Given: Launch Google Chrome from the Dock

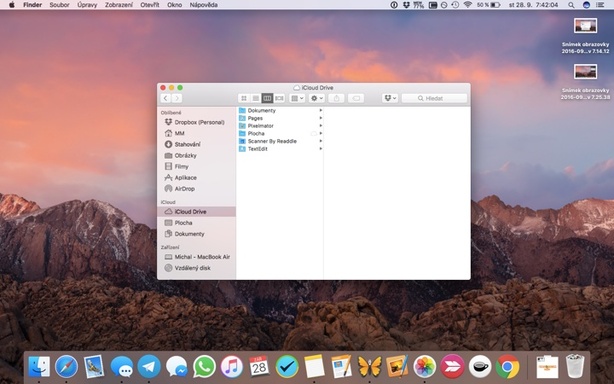Looking at the screenshot, I should point(507,367).
